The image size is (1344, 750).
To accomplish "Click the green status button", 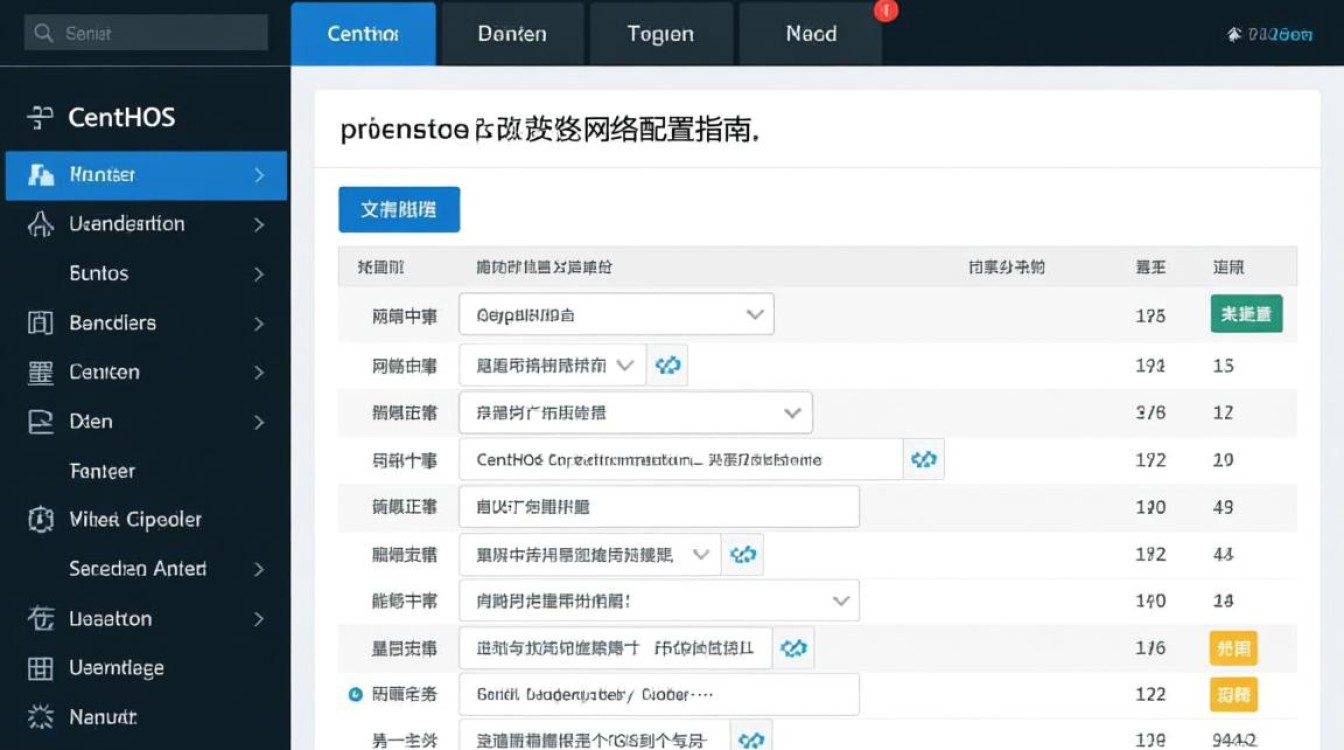I will pyautogui.click(x=1246, y=314).
